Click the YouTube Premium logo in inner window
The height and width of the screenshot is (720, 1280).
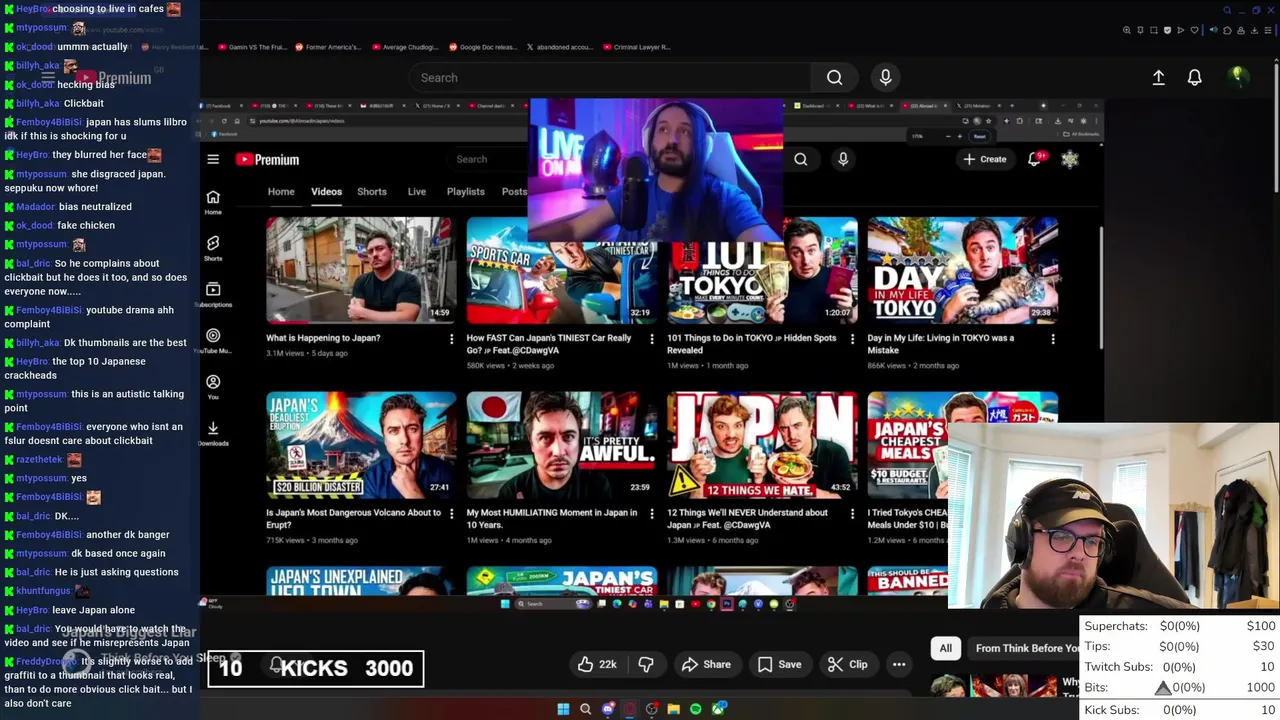267,159
